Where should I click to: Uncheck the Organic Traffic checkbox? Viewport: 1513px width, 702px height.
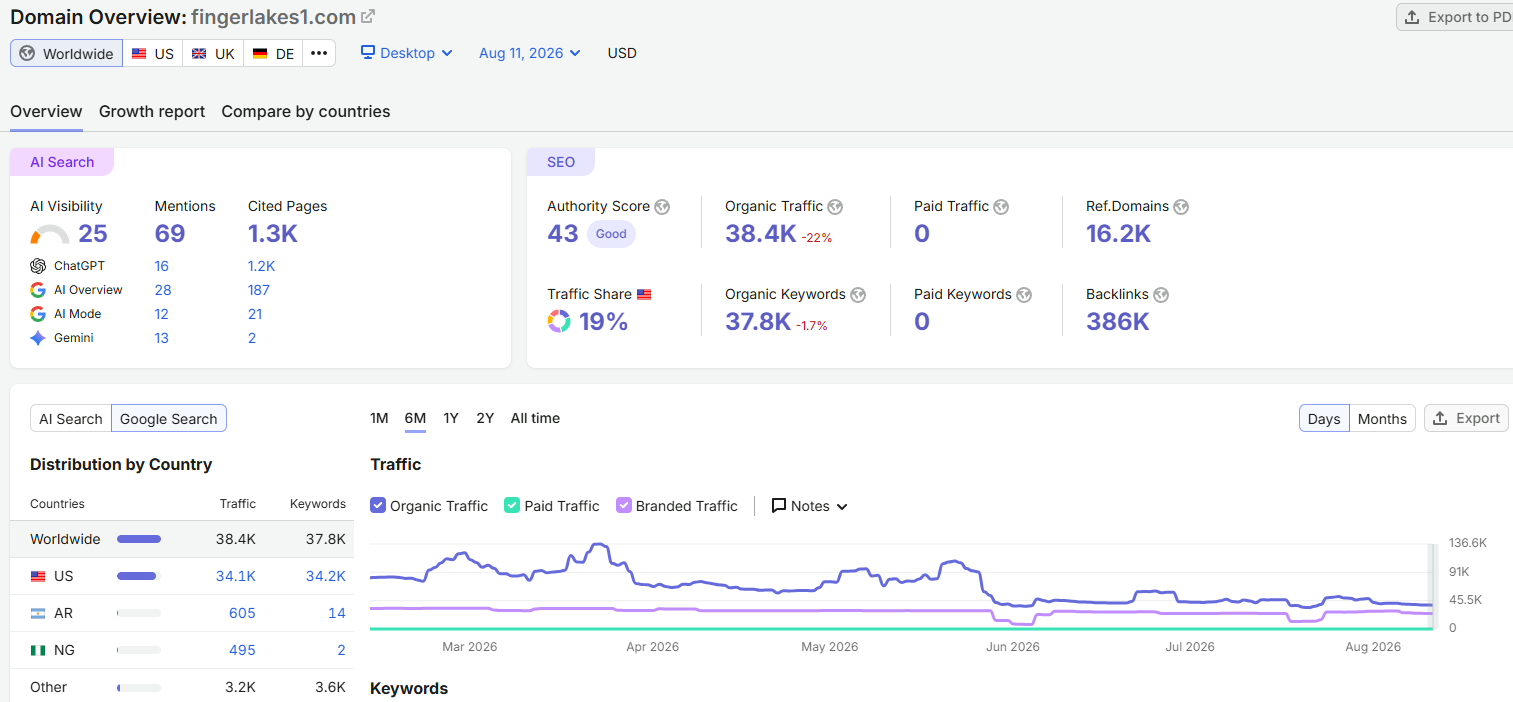click(378, 505)
